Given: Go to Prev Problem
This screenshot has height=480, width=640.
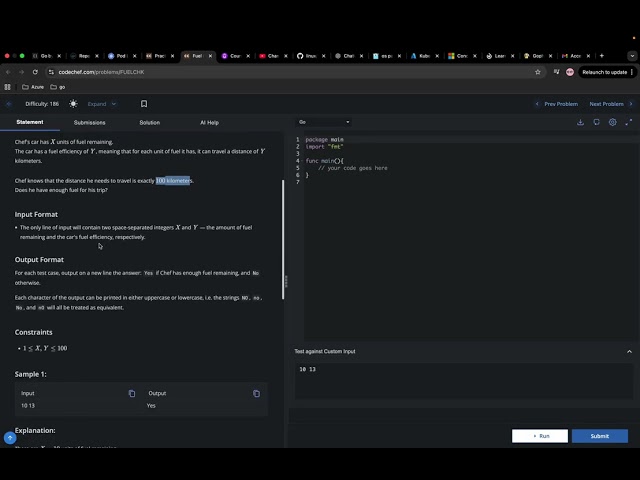Looking at the screenshot, I should click(x=557, y=104).
